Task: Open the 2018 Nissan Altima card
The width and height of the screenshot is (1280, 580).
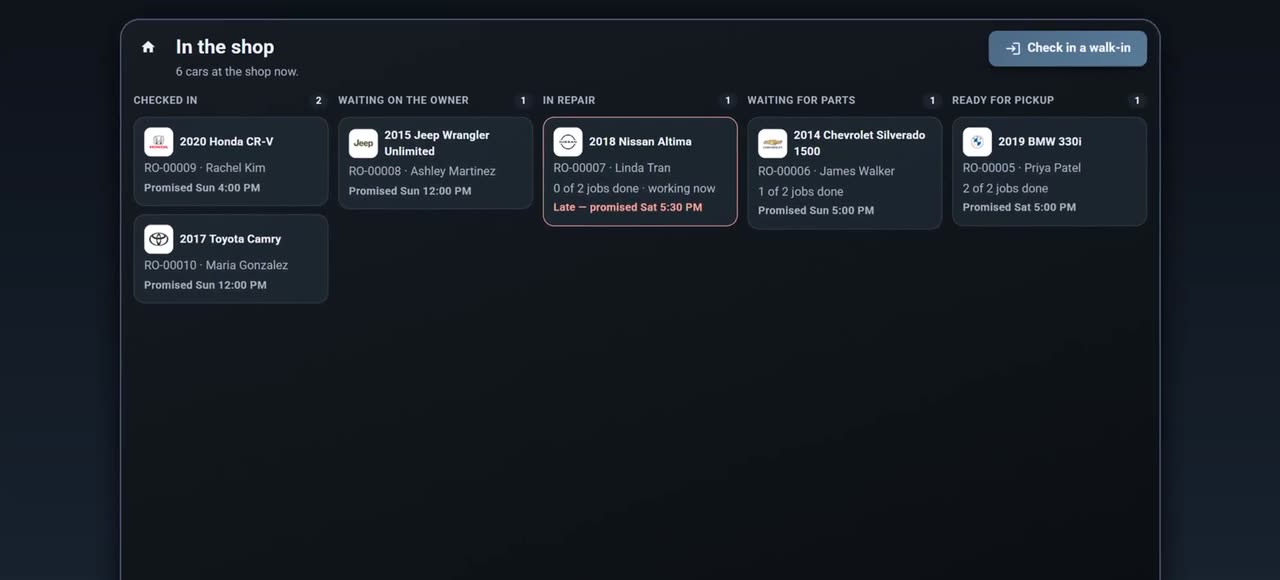Action: [x=640, y=171]
